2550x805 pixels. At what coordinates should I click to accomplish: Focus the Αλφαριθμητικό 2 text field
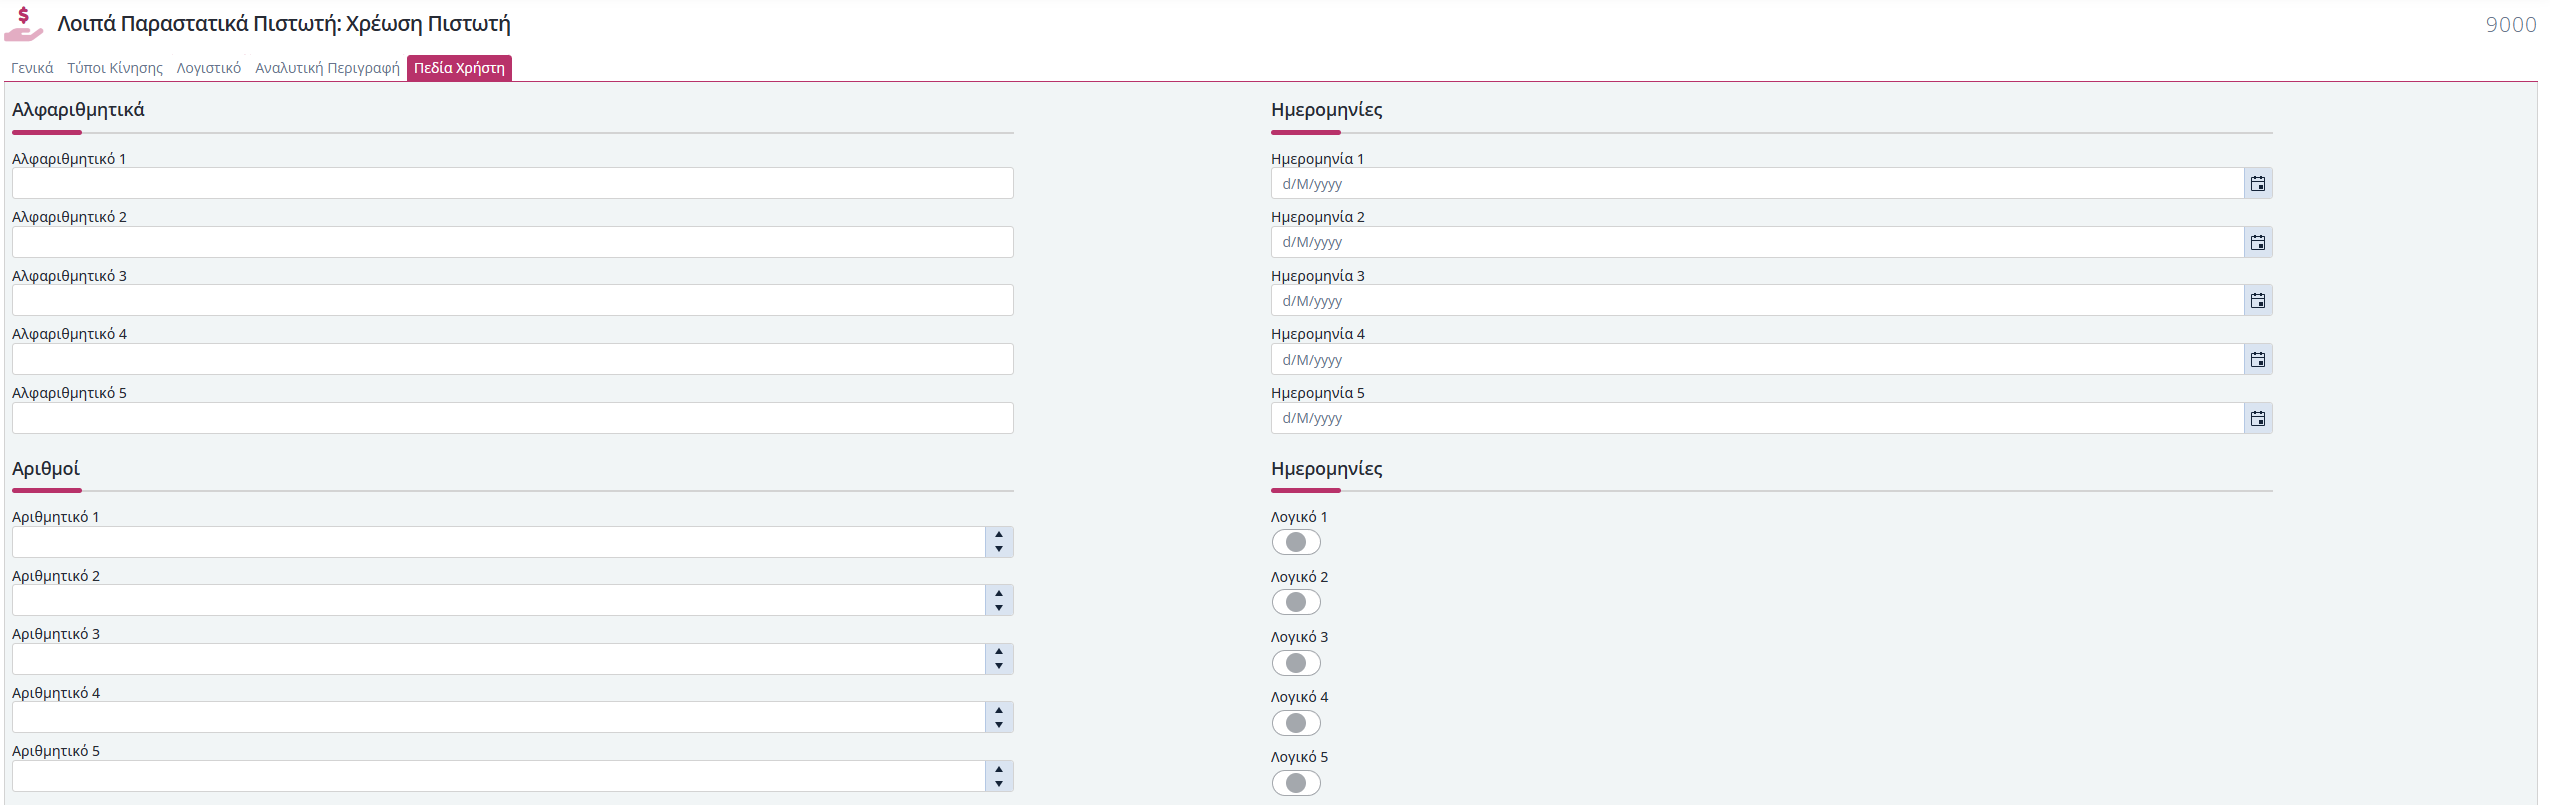point(513,242)
